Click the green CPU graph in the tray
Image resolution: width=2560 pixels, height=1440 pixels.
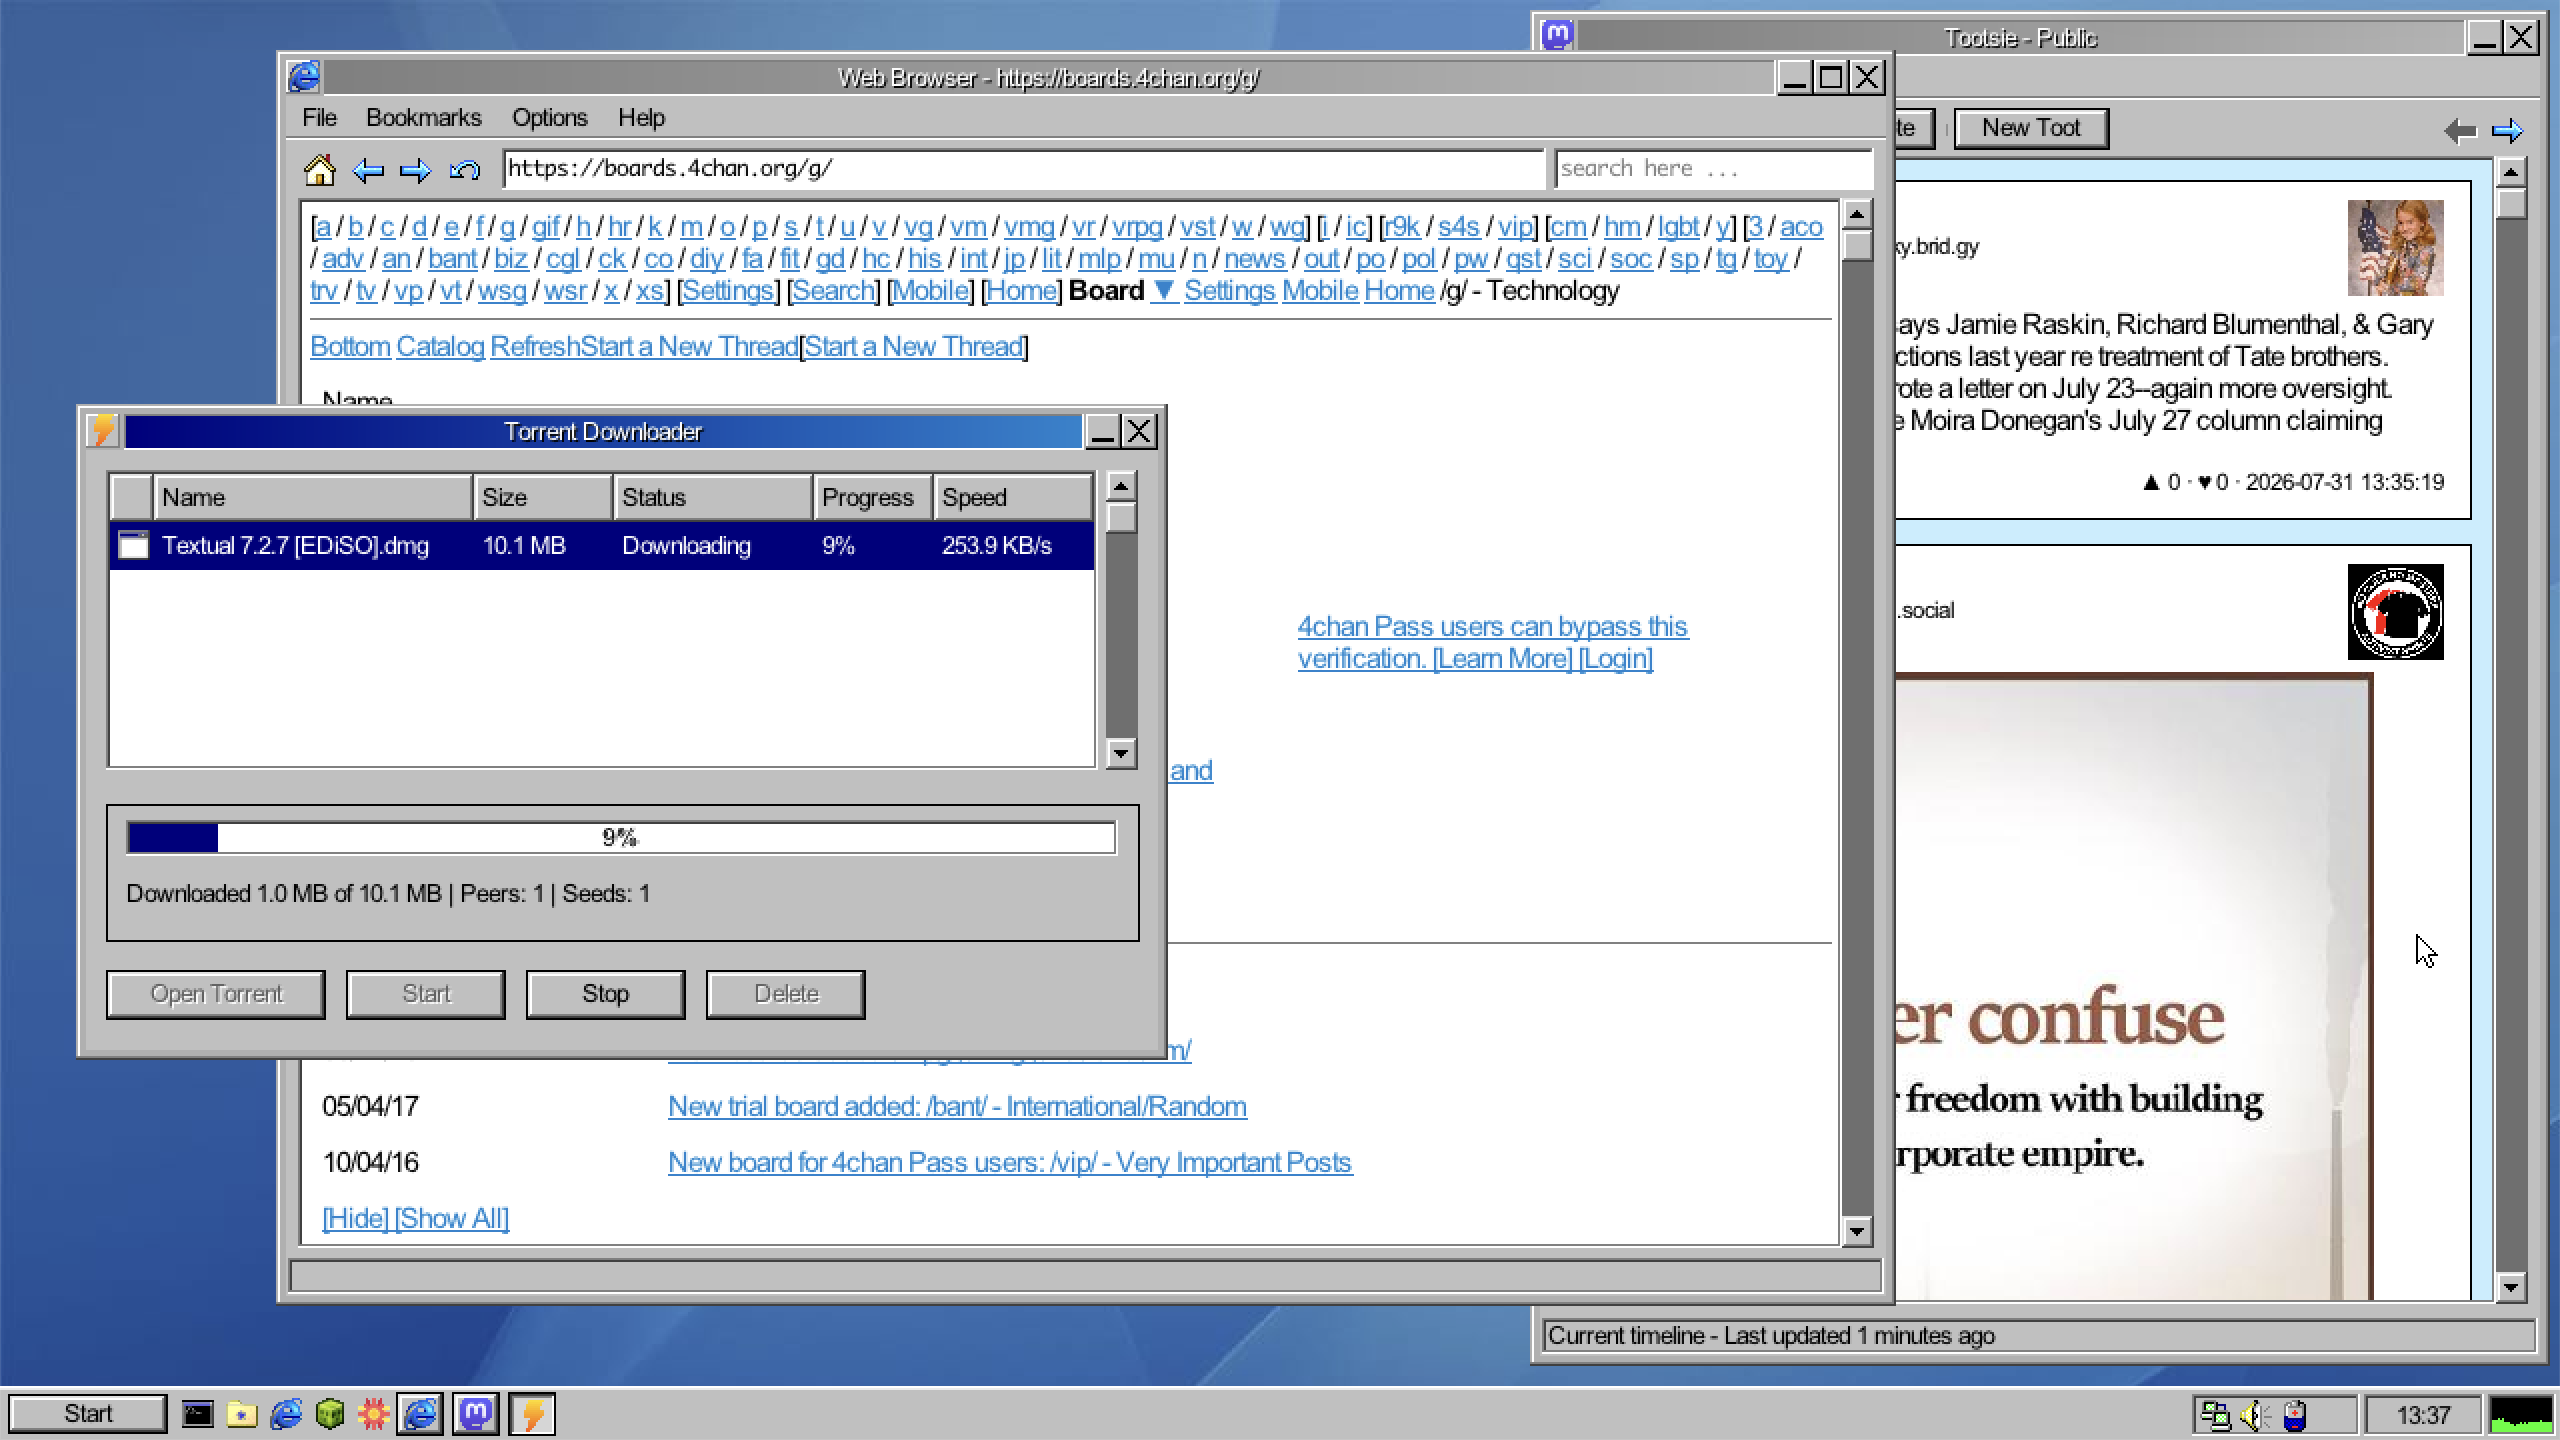2520,1415
